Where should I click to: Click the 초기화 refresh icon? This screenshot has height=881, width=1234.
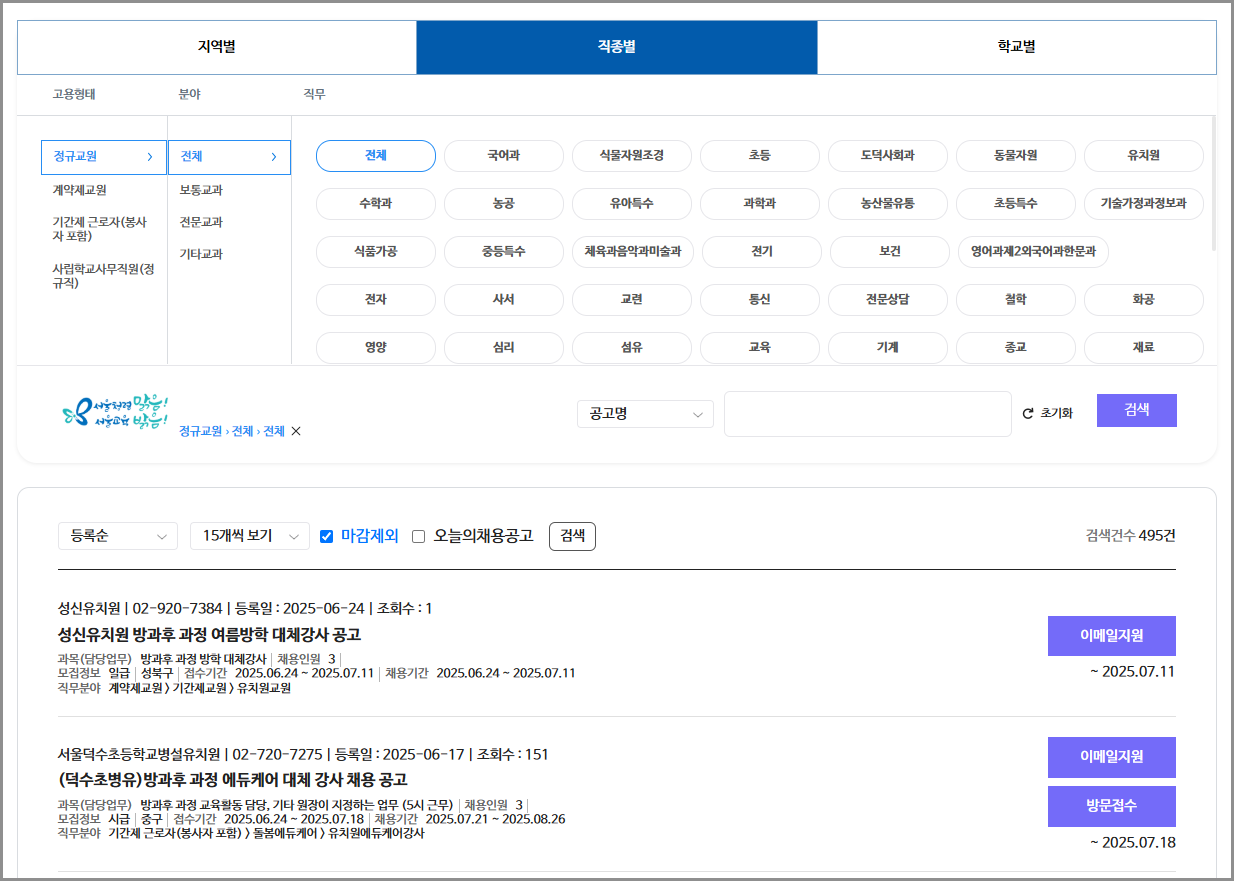(x=1029, y=410)
